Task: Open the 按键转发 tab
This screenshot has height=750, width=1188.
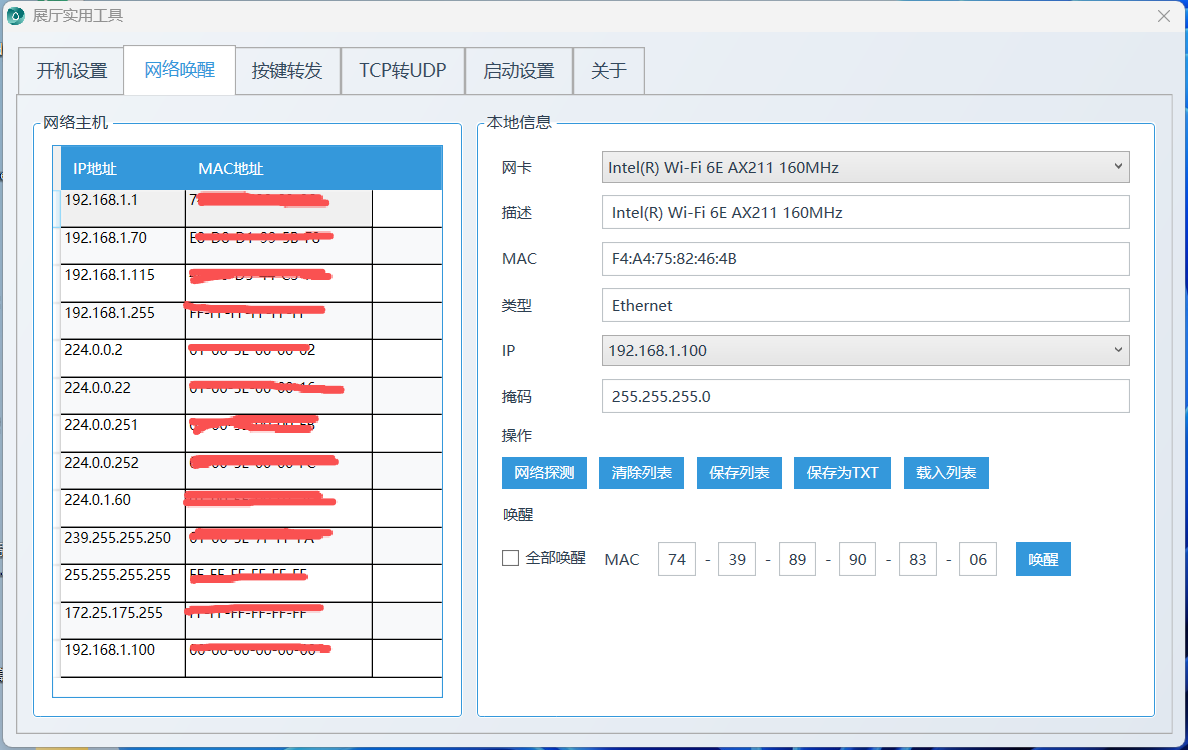Action: (x=287, y=71)
